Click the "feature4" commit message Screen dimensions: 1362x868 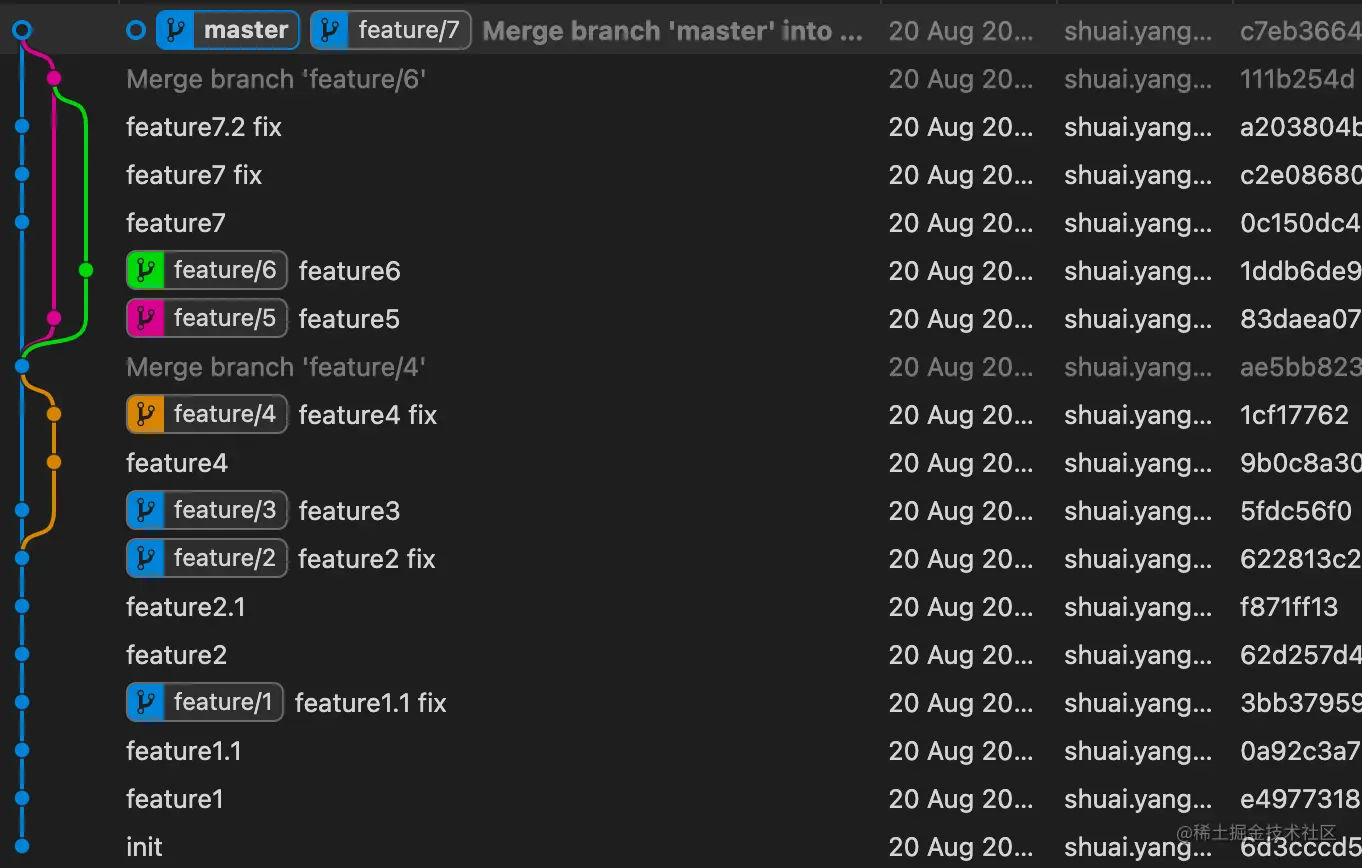[177, 463]
